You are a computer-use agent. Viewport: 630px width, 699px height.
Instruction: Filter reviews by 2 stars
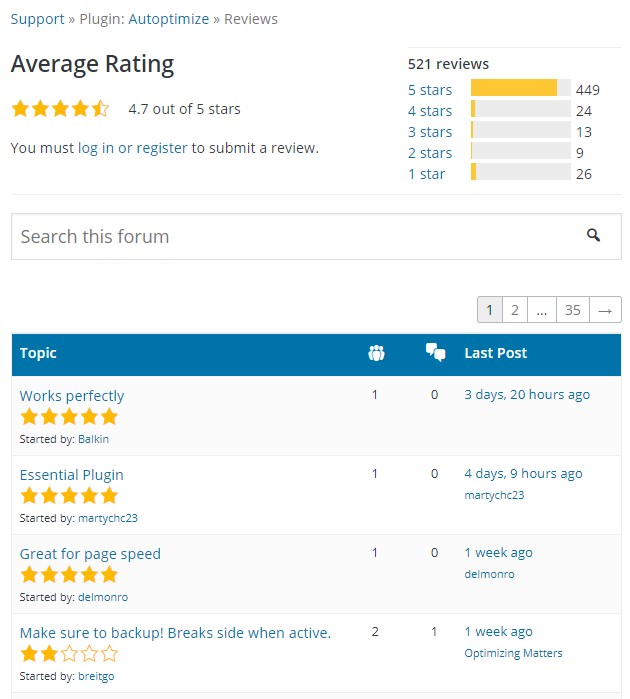430,153
